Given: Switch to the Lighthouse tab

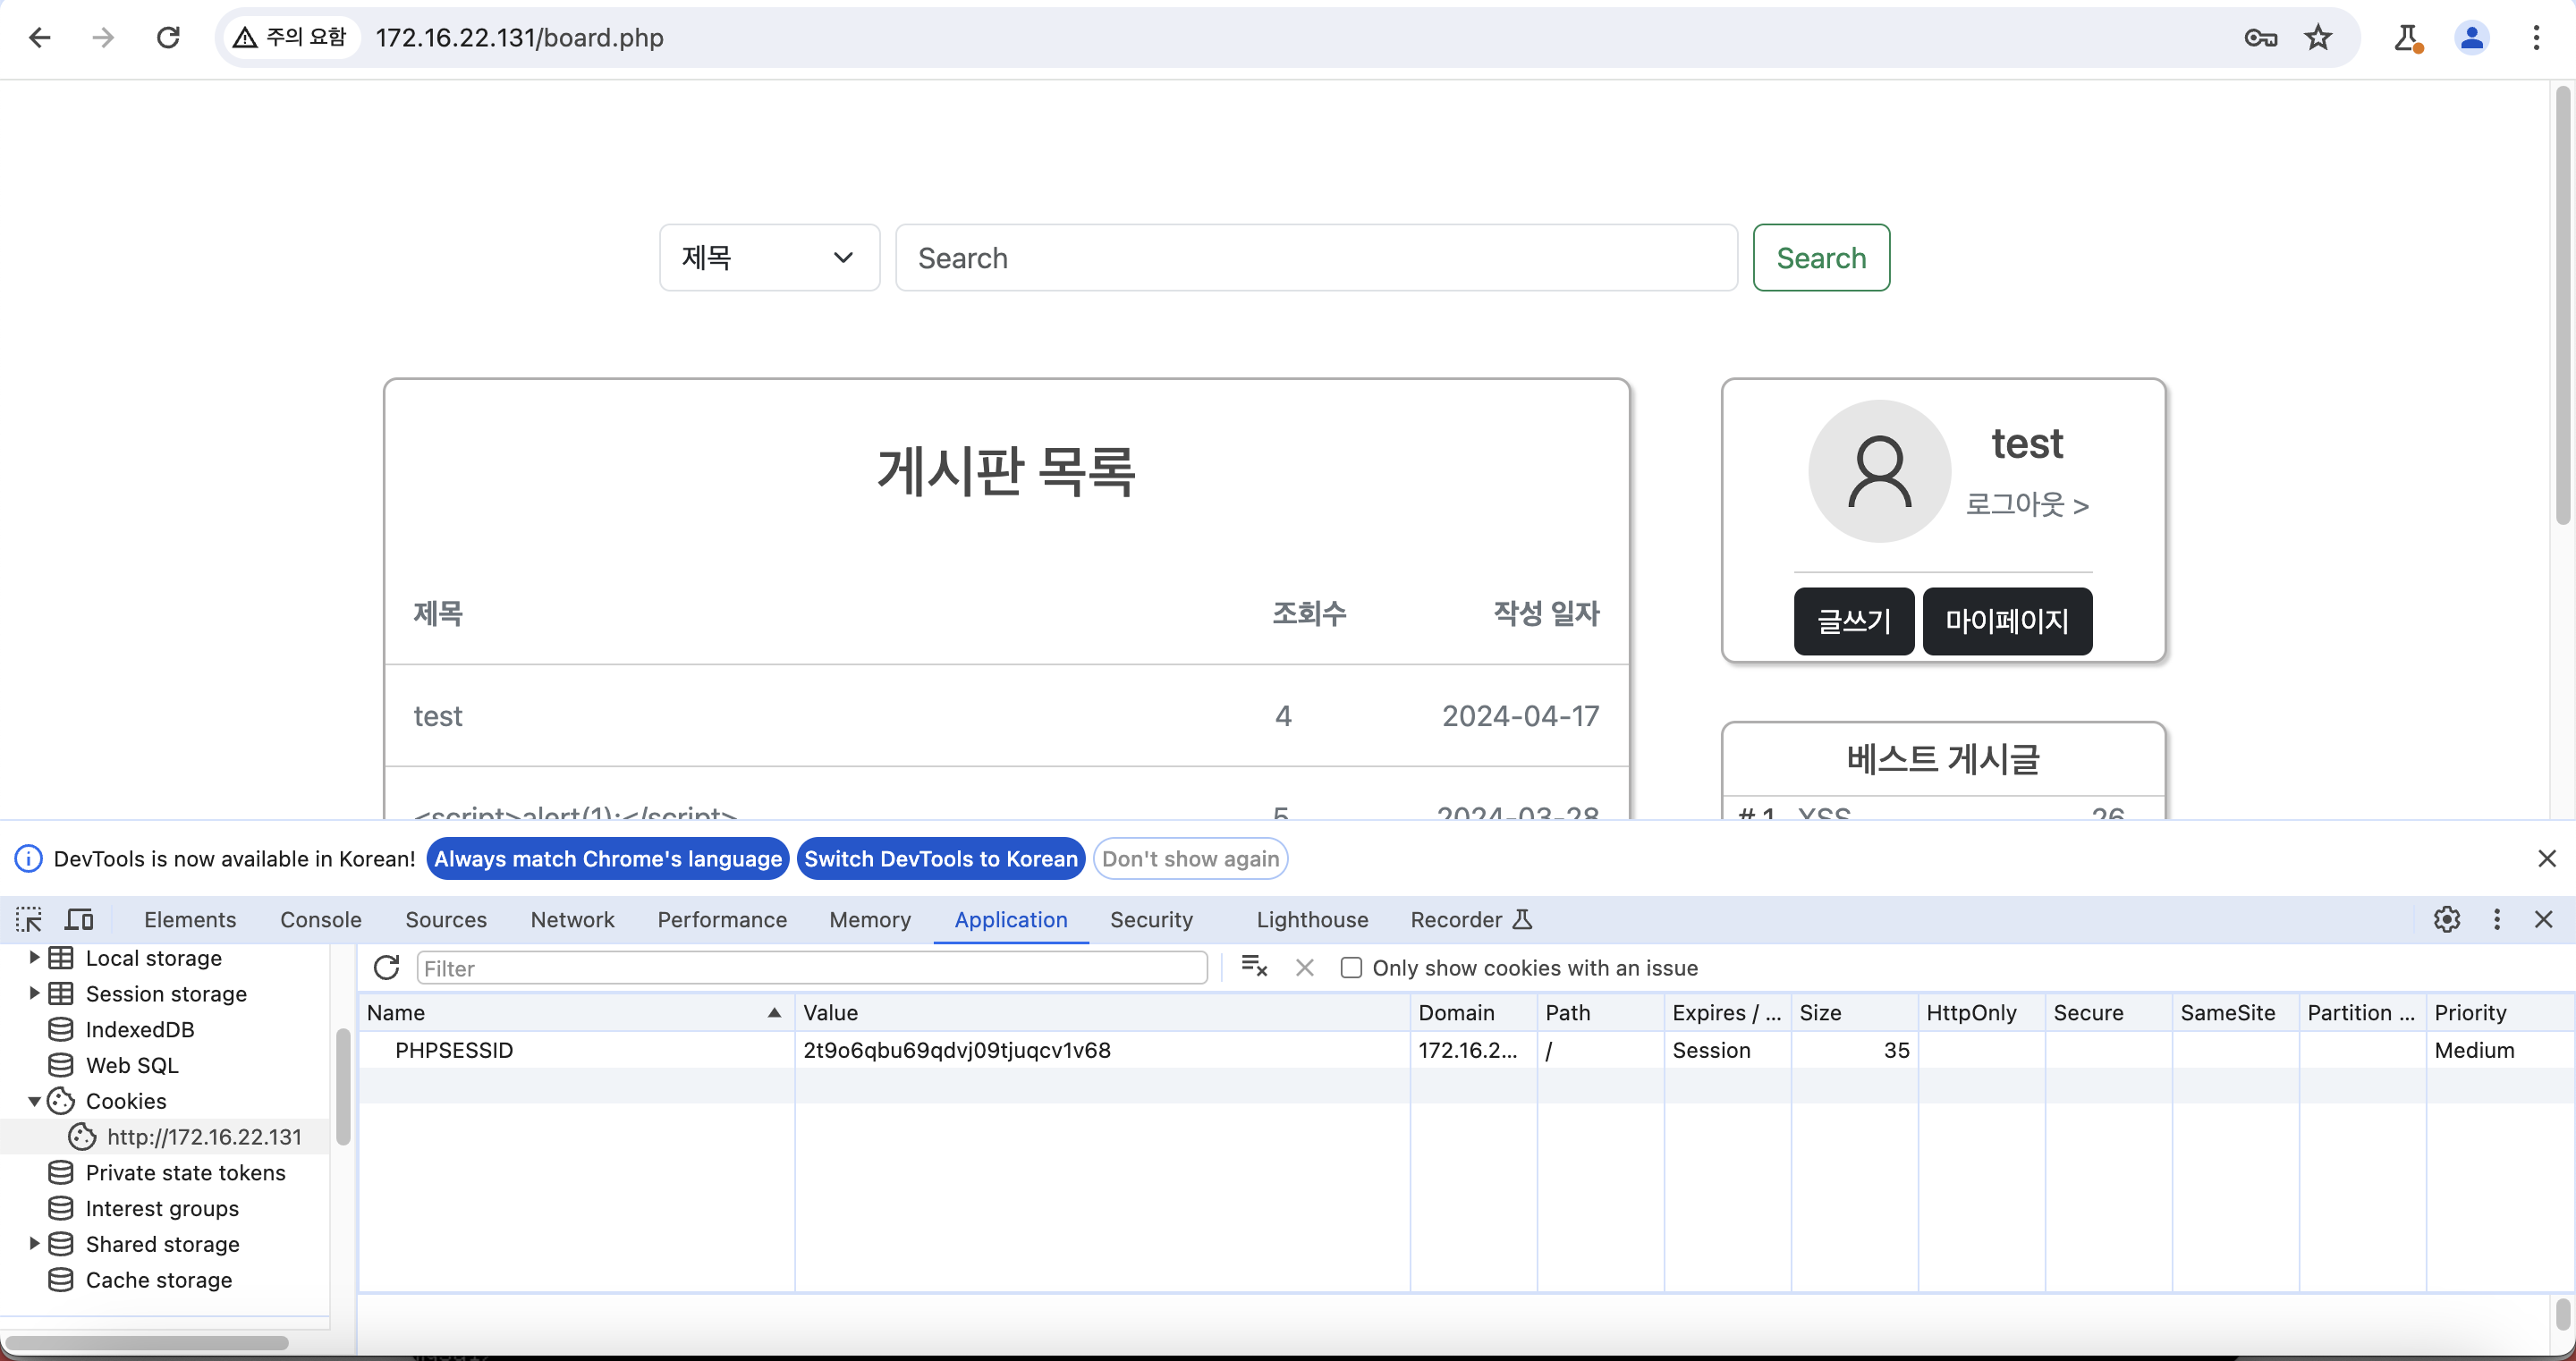Looking at the screenshot, I should (x=1312, y=919).
